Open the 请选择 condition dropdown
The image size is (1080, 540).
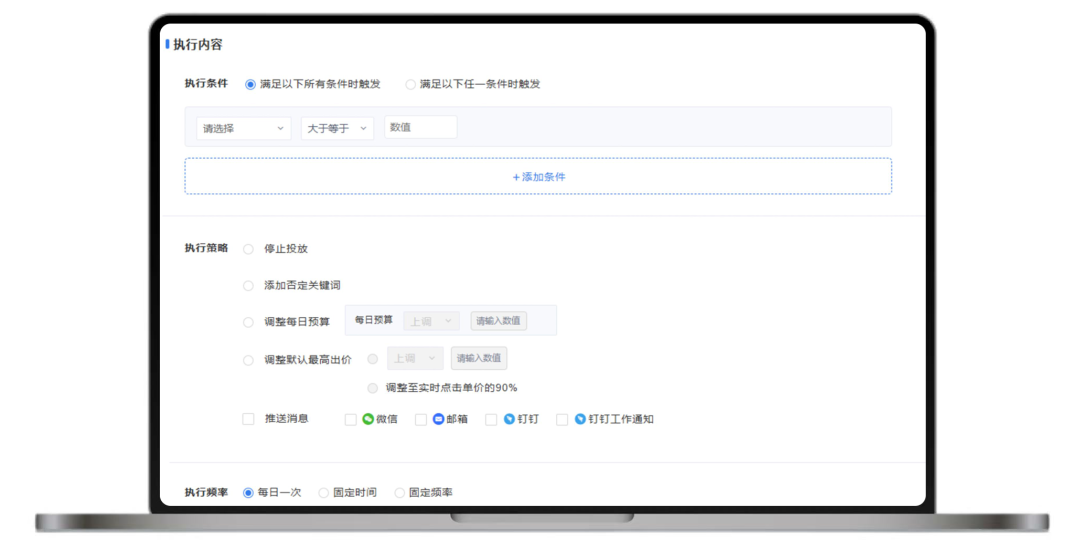click(244, 128)
